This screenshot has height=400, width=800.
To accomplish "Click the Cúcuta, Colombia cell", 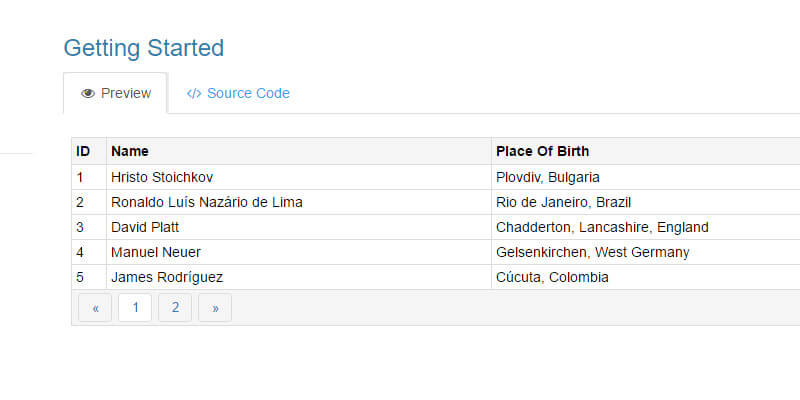I will [552, 277].
